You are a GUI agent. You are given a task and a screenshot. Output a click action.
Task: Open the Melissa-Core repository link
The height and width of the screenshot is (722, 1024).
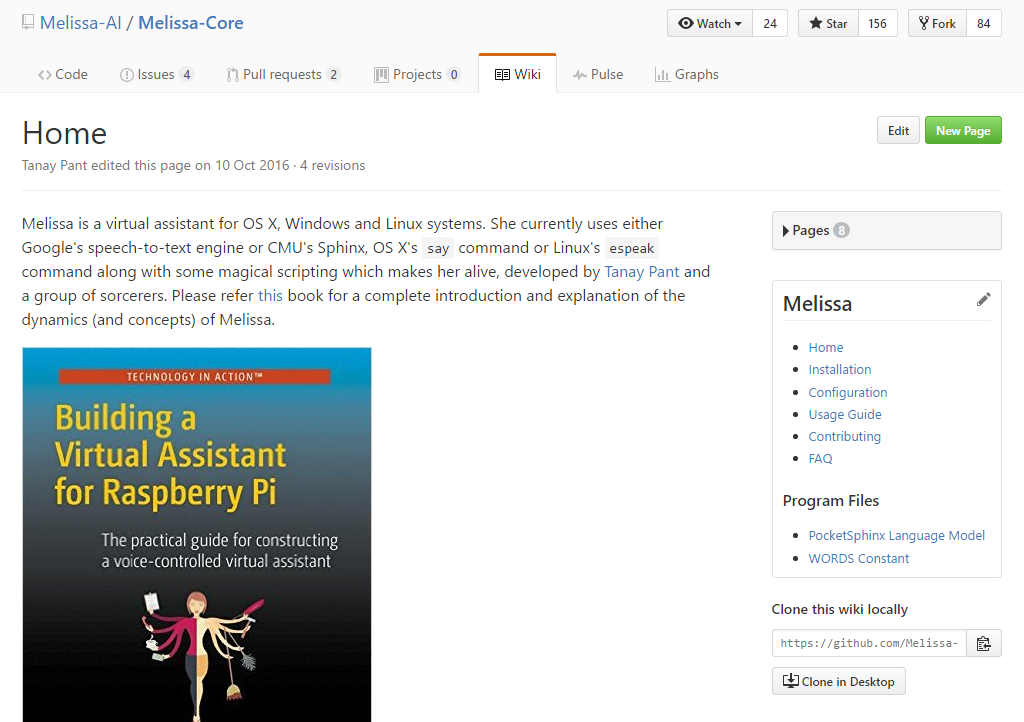pyautogui.click(x=191, y=23)
